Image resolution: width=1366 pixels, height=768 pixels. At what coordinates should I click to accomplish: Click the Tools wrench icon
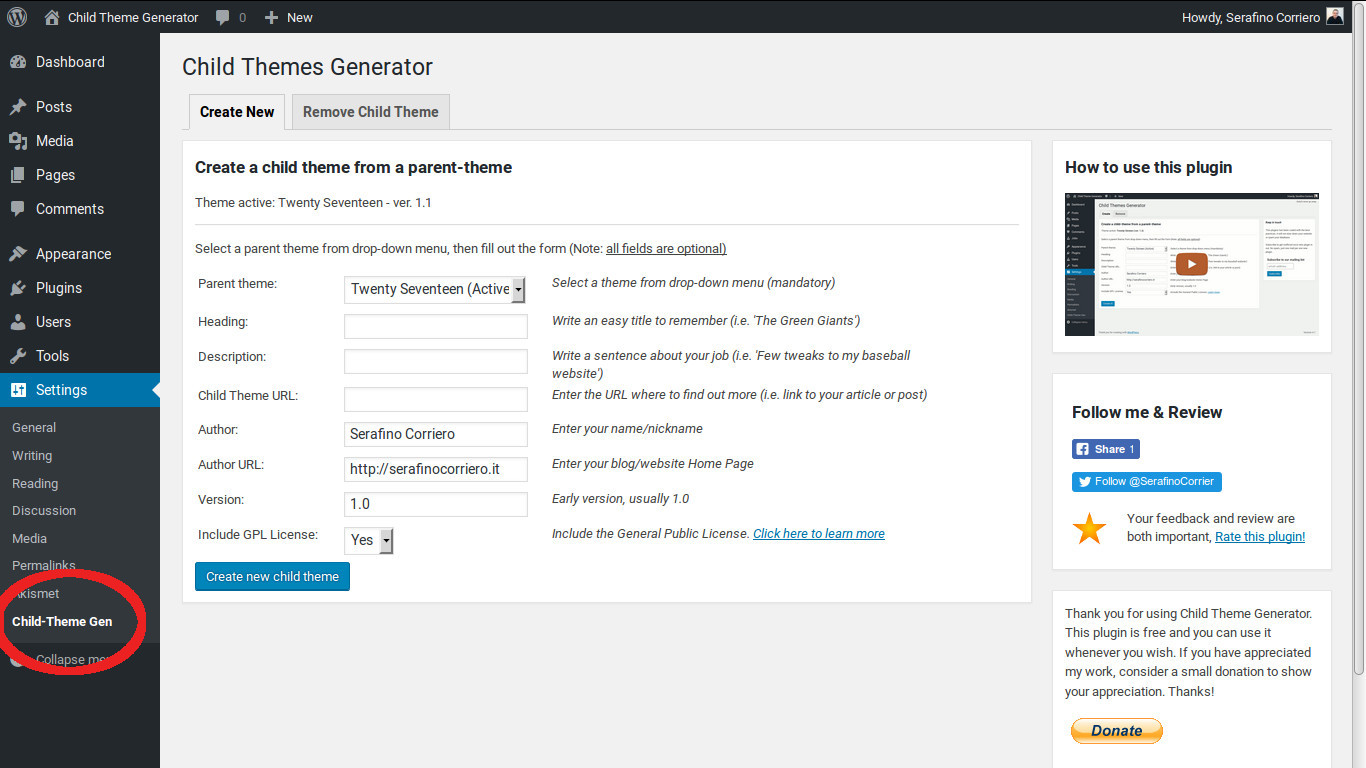[18, 356]
